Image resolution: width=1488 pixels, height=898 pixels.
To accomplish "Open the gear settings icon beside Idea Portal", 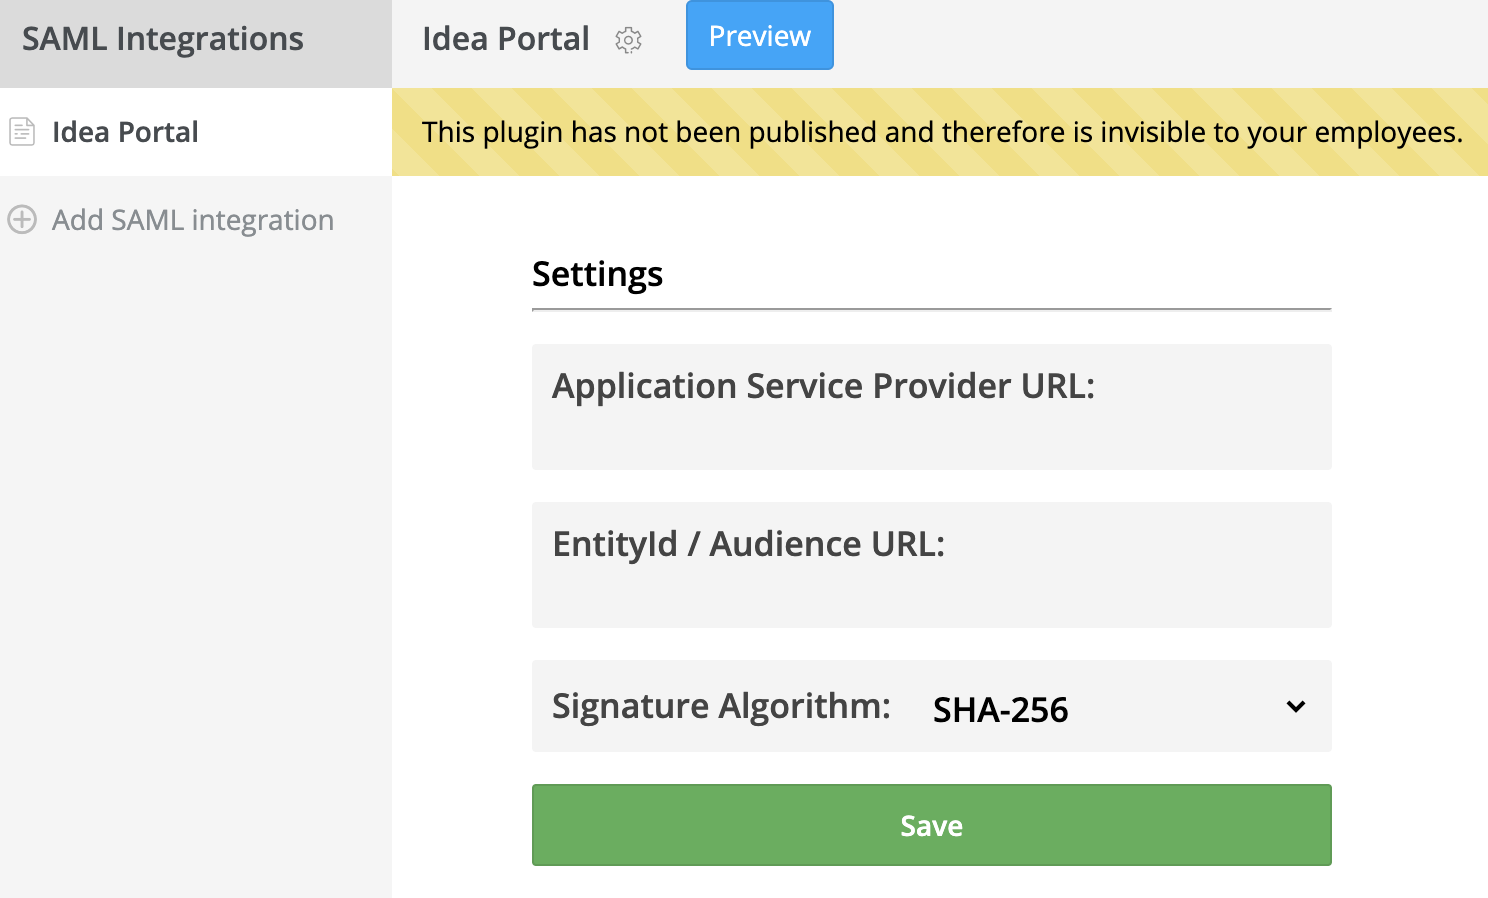I will [x=628, y=40].
